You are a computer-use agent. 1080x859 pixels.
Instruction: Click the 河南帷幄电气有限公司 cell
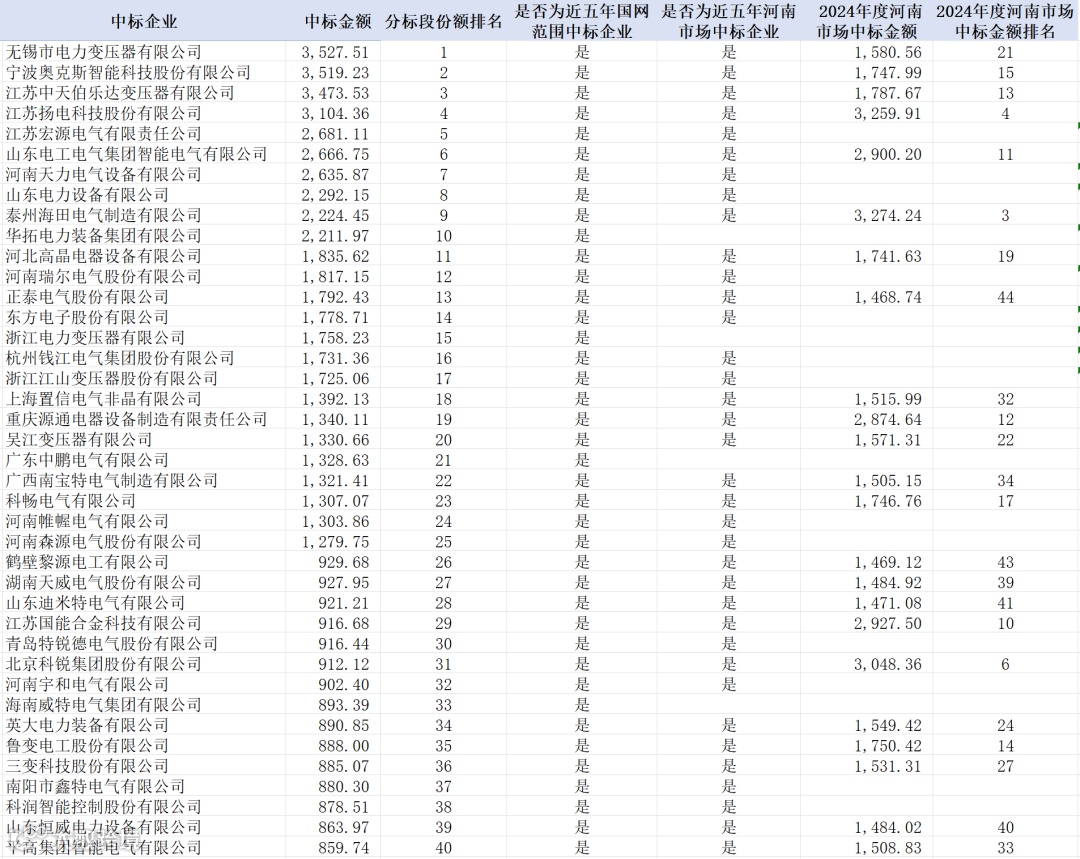click(87, 521)
